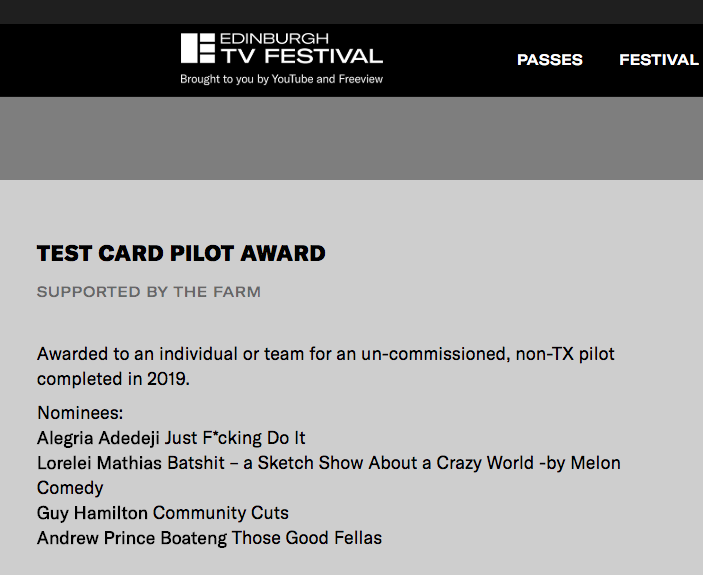703x575 pixels.
Task: Click the Test Card Pilot Award heading
Action: [181, 253]
